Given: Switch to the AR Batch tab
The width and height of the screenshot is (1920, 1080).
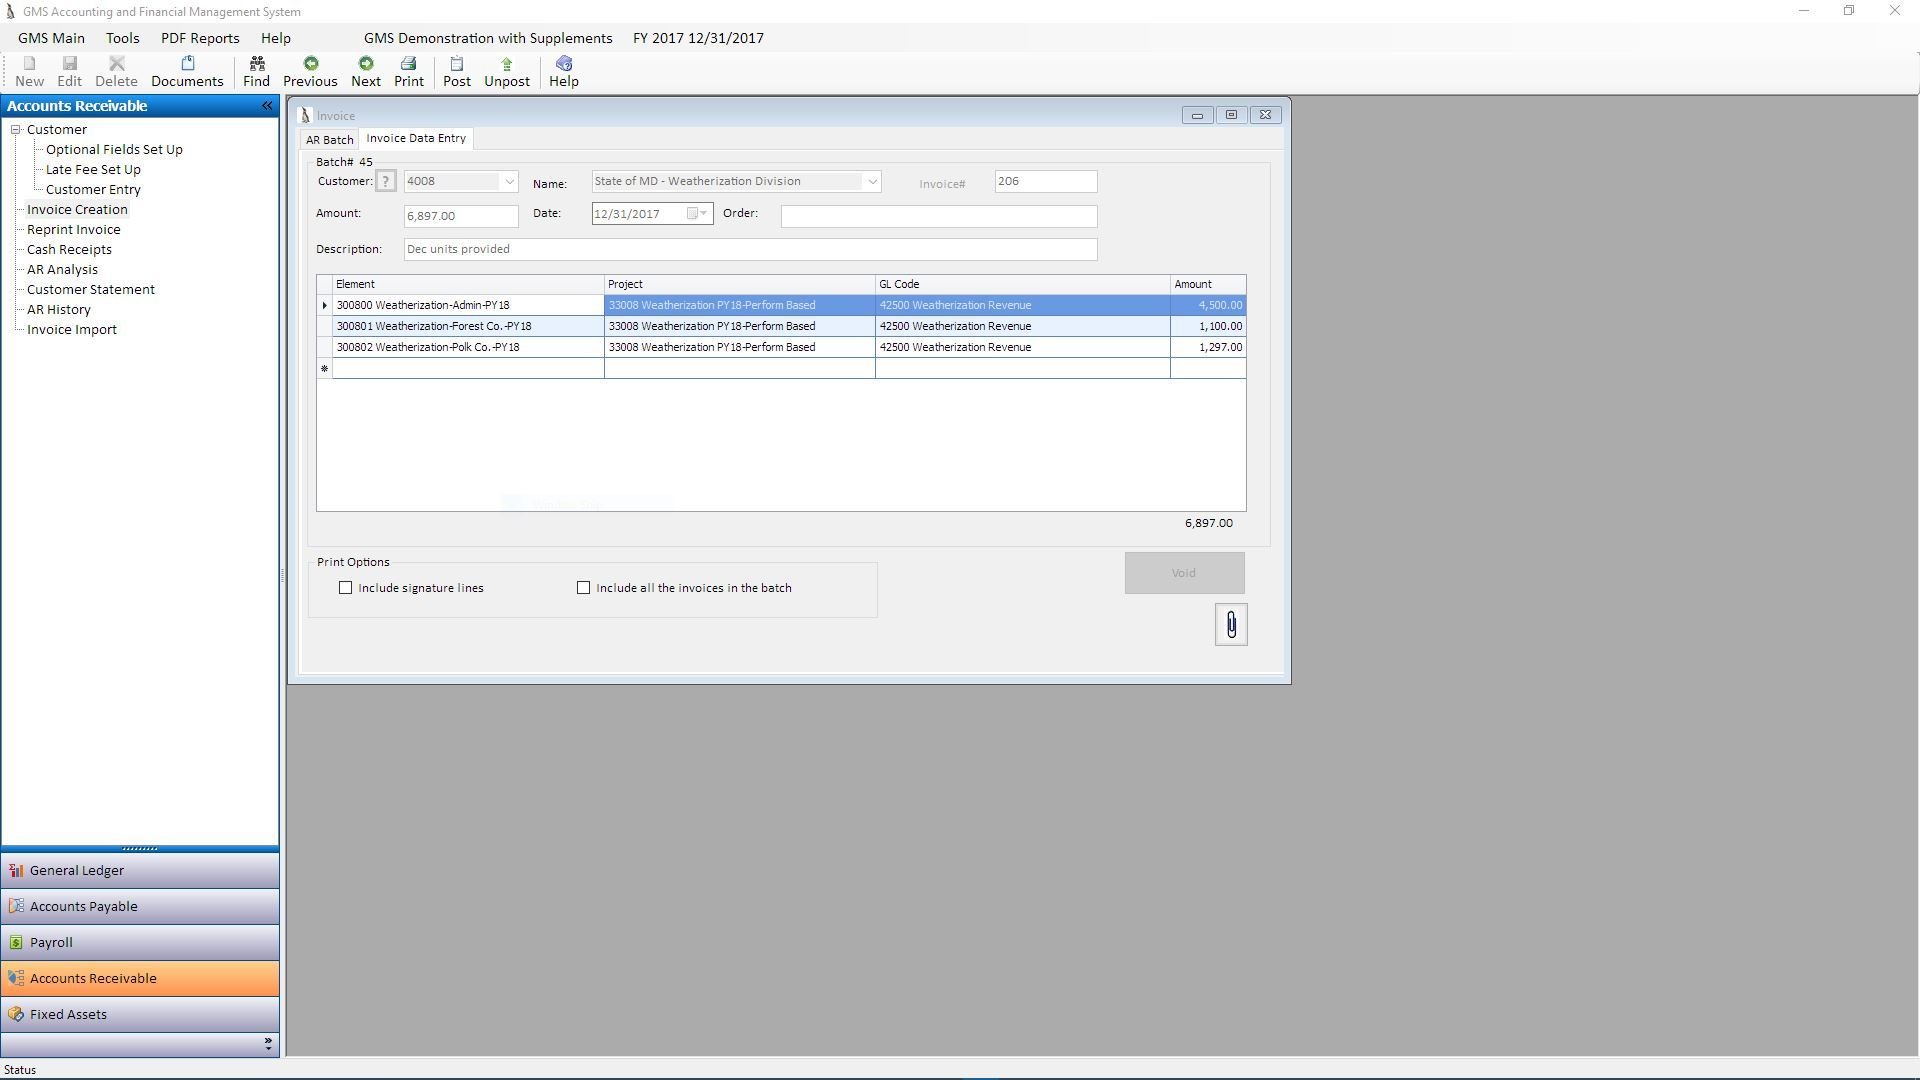Looking at the screenshot, I should pos(330,140).
